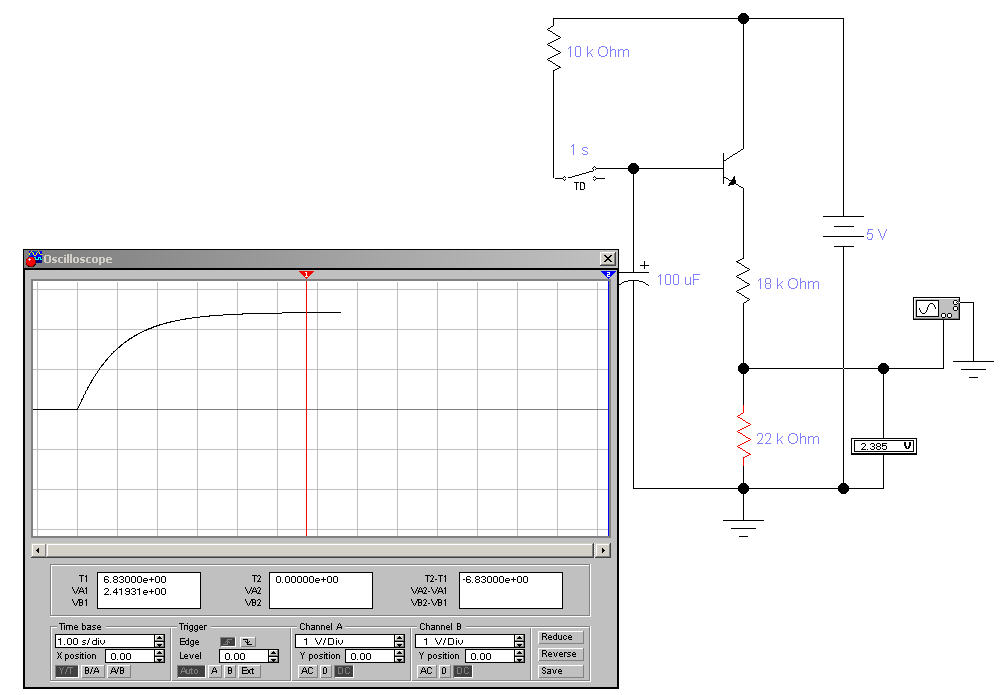
Task: Select the 18 k Ohm resistor symbol
Action: click(743, 281)
